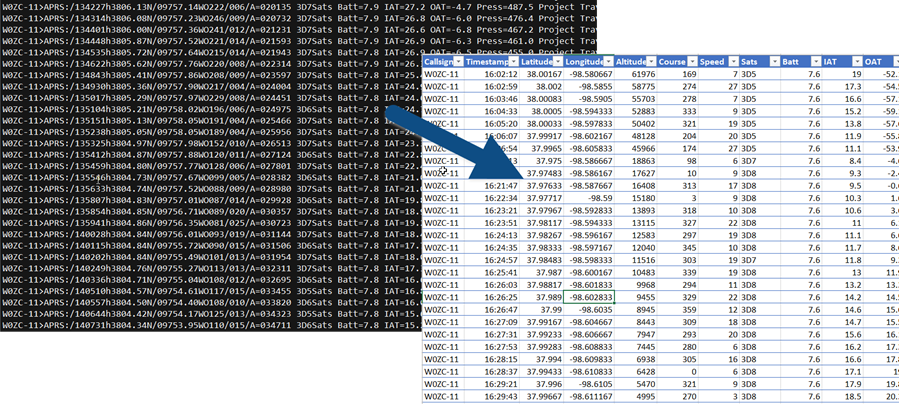Select latitude cell 37.99917
The width and height of the screenshot is (900, 404).
[541, 136]
